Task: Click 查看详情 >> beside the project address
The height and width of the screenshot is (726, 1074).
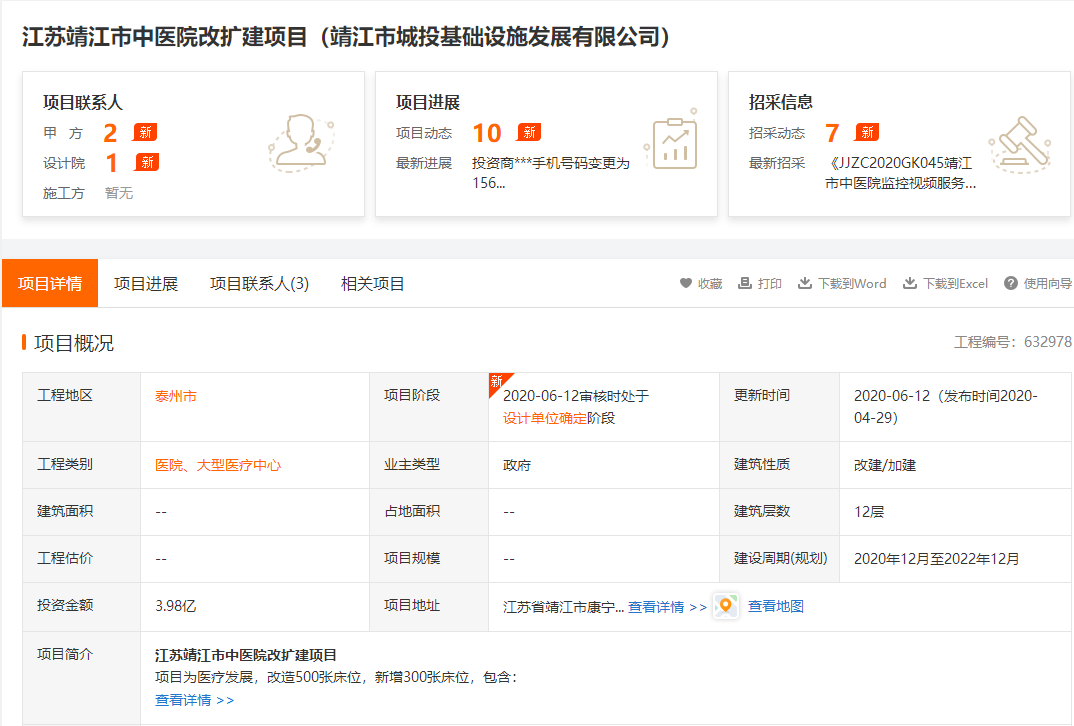Action: click(667, 607)
